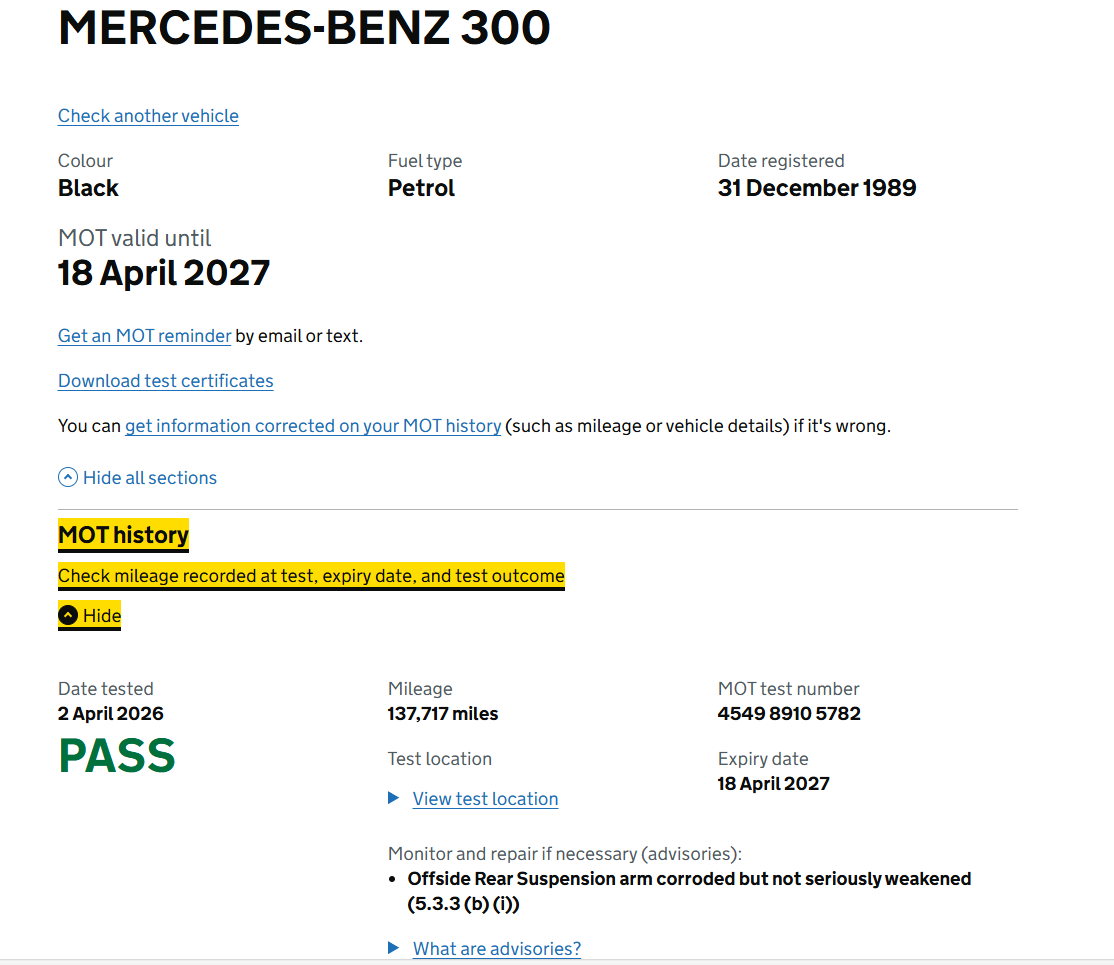Click the green PASS result text

pos(117,756)
